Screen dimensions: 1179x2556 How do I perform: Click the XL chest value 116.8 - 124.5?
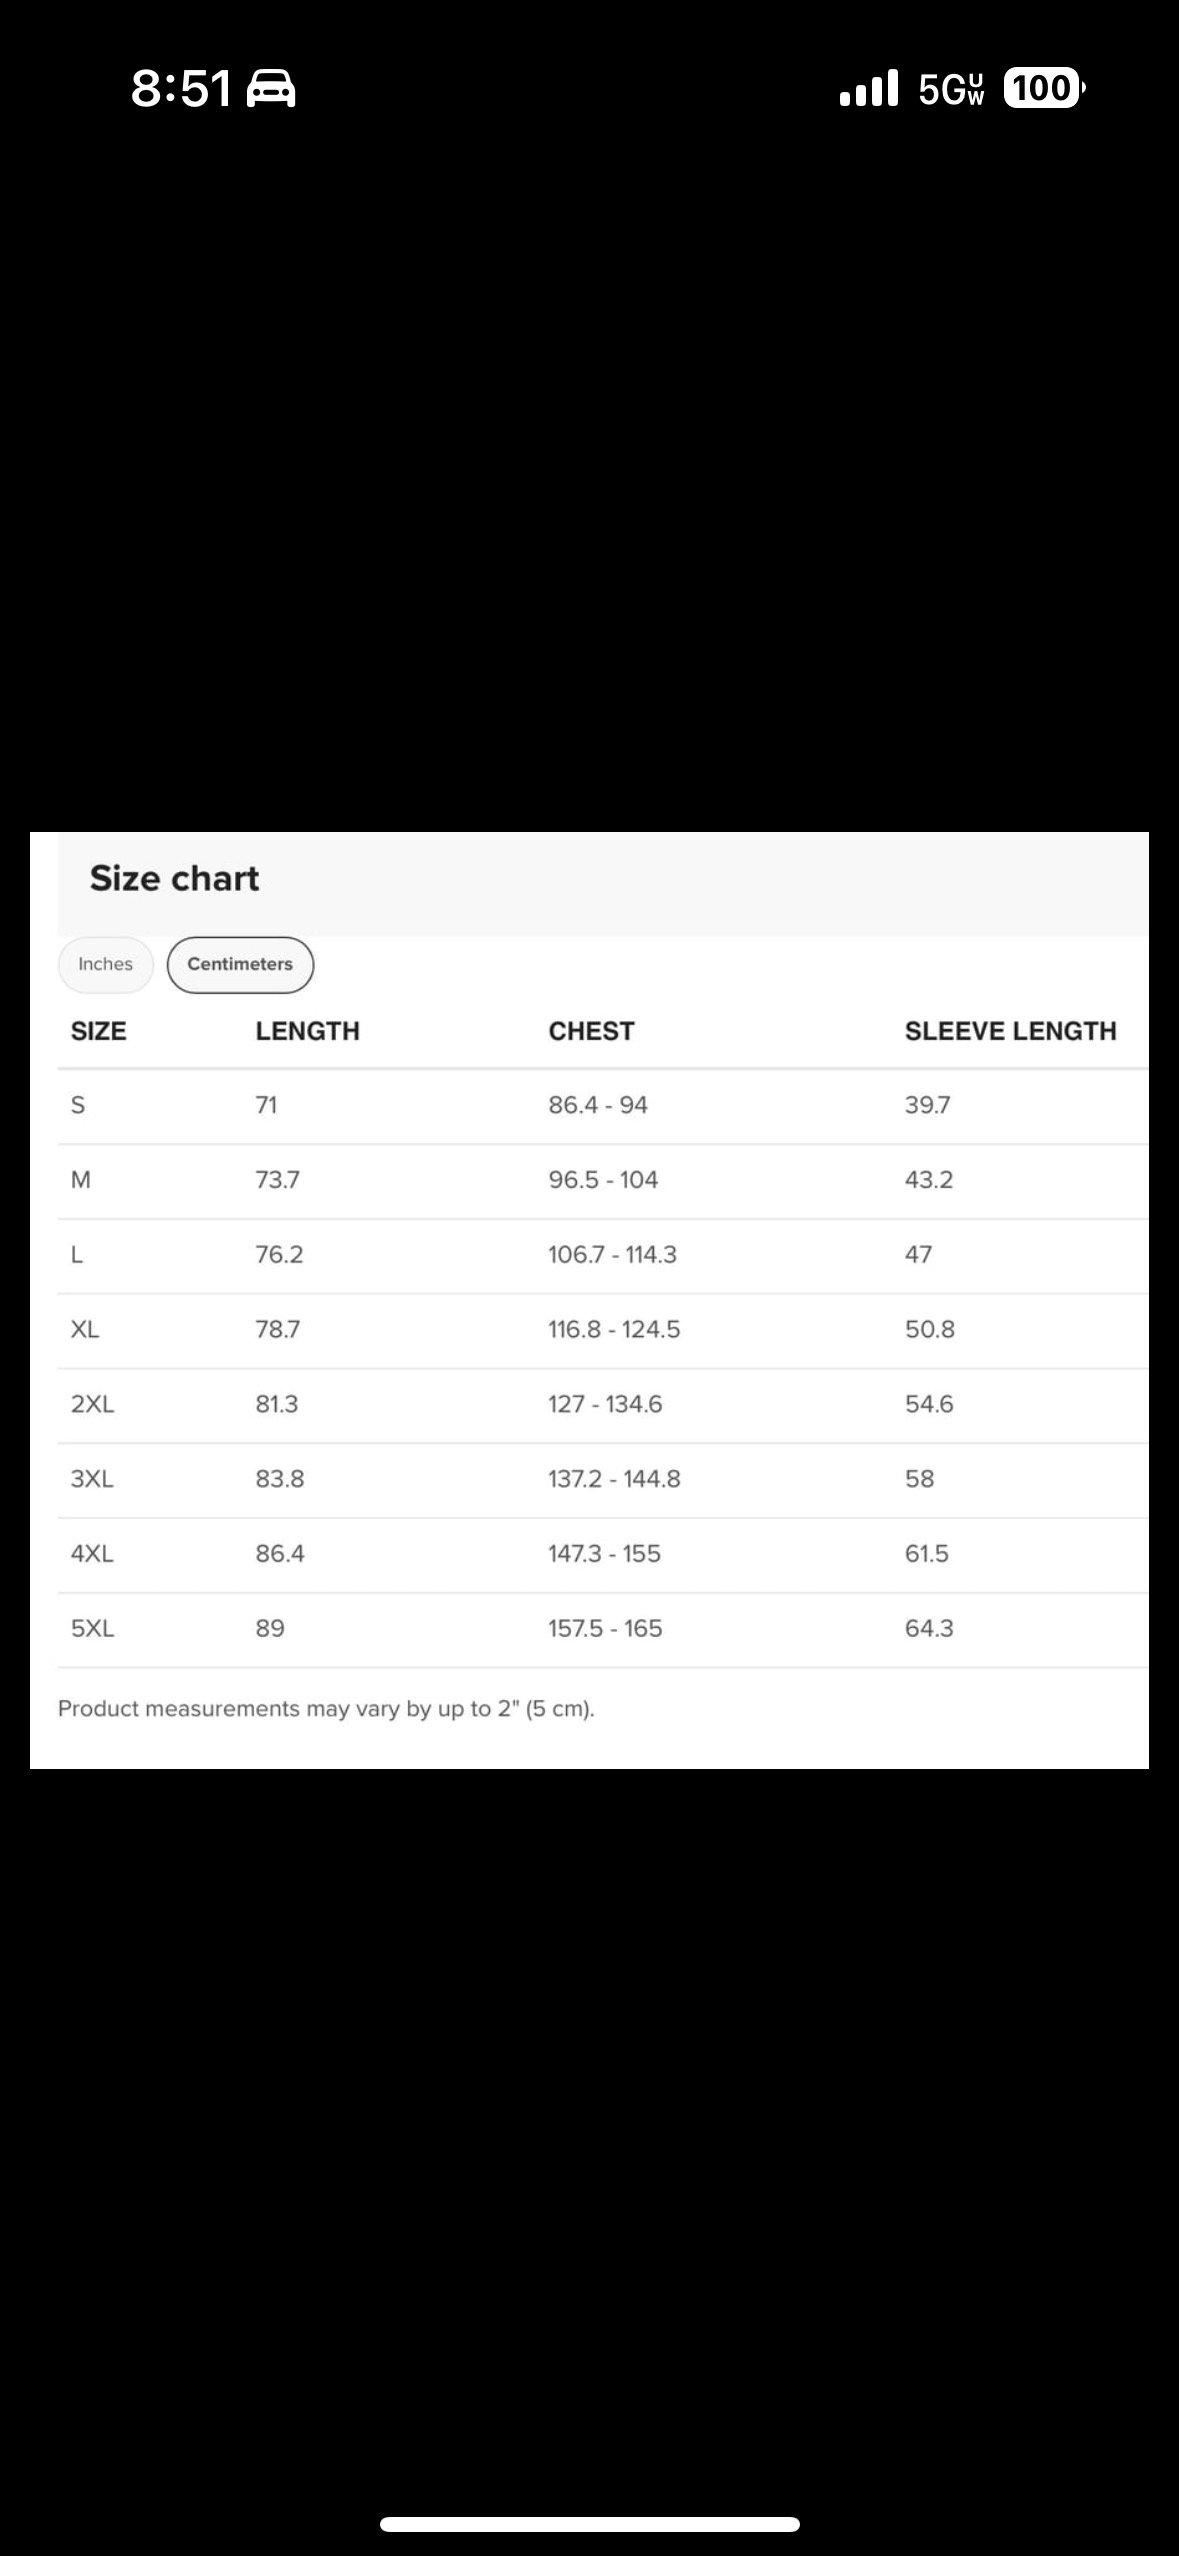[614, 1329]
